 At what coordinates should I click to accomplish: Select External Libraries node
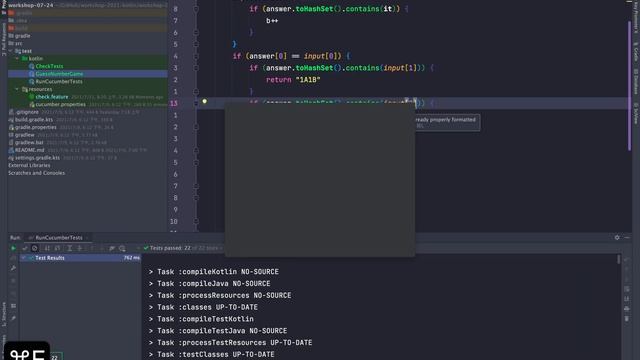(29, 165)
